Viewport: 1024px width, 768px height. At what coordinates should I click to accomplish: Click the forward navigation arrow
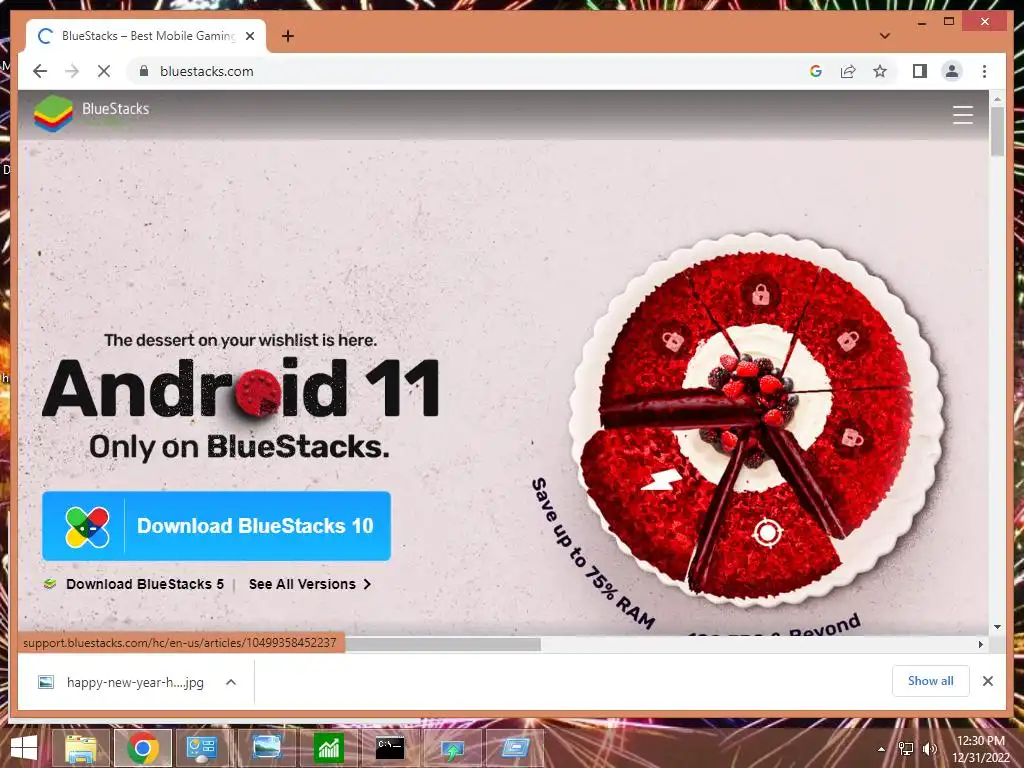(72, 71)
